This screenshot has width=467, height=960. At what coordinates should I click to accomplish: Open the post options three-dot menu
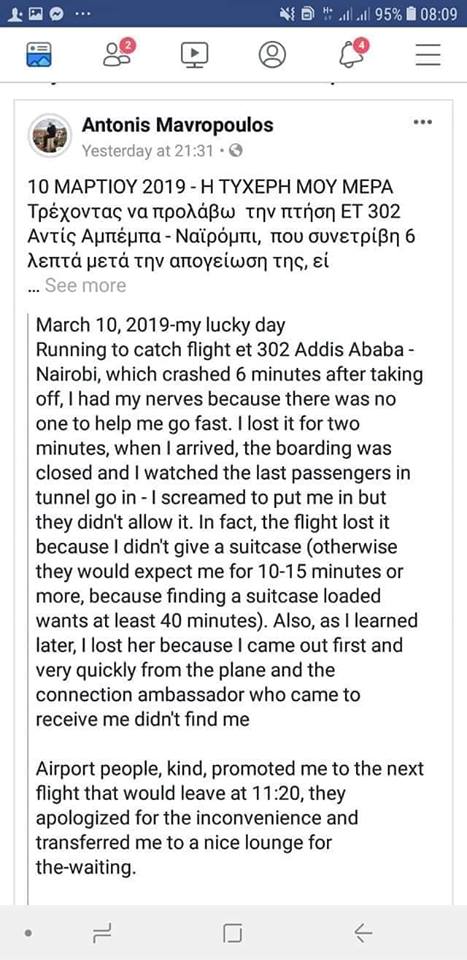pyautogui.click(x=423, y=122)
